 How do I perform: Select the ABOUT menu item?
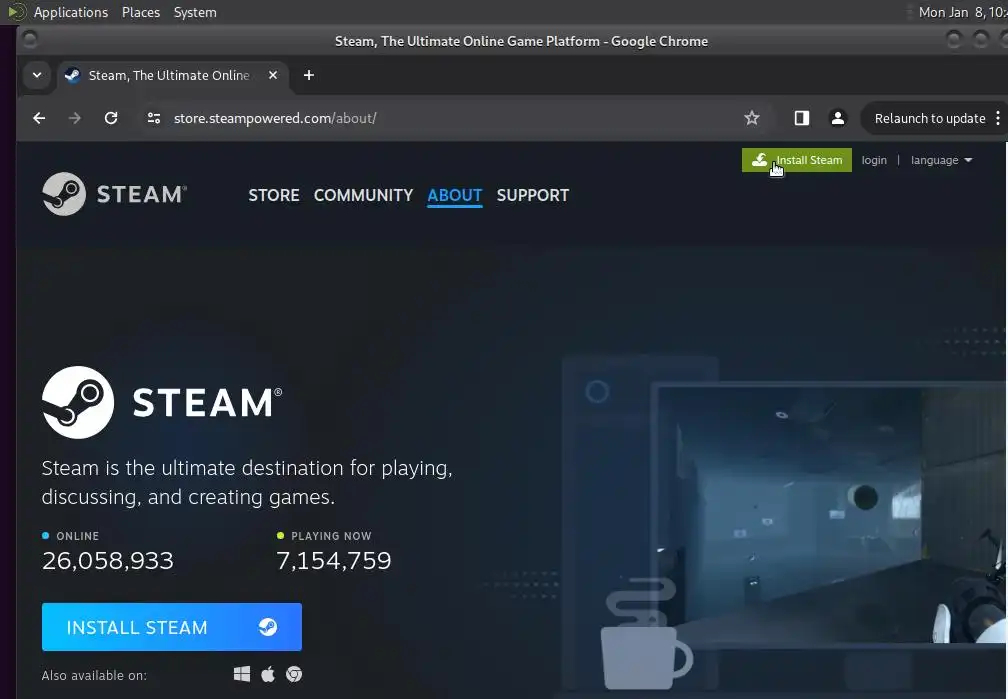point(454,195)
